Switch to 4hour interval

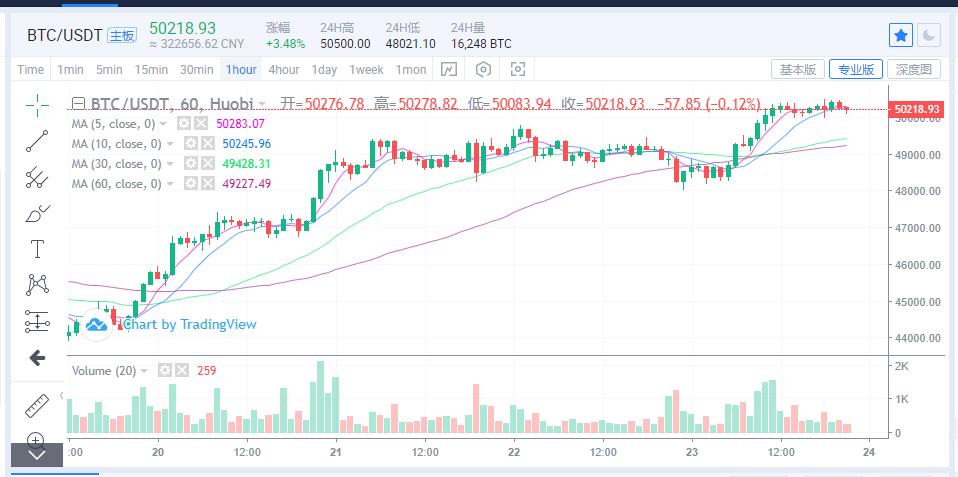point(284,70)
